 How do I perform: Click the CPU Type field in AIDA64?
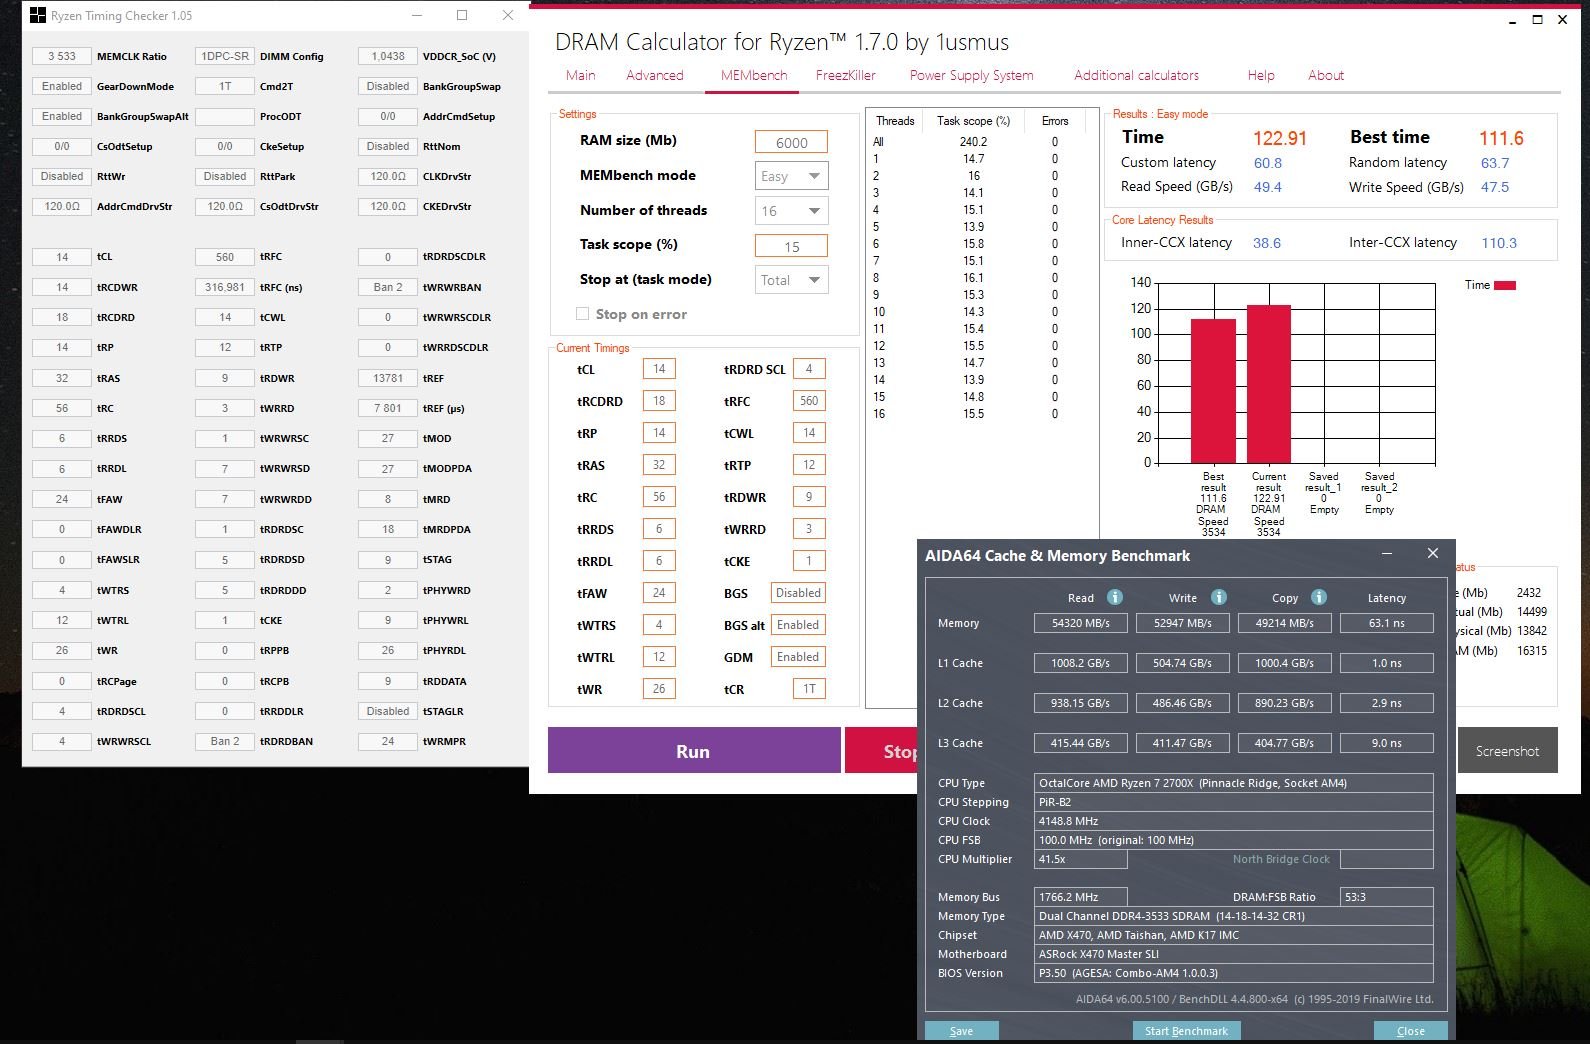[x=1234, y=783]
